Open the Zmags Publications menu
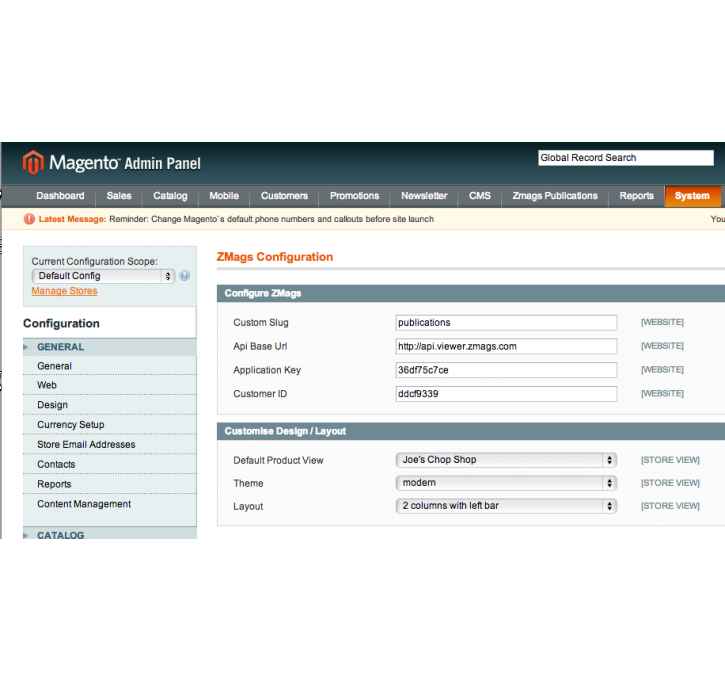 [555, 196]
